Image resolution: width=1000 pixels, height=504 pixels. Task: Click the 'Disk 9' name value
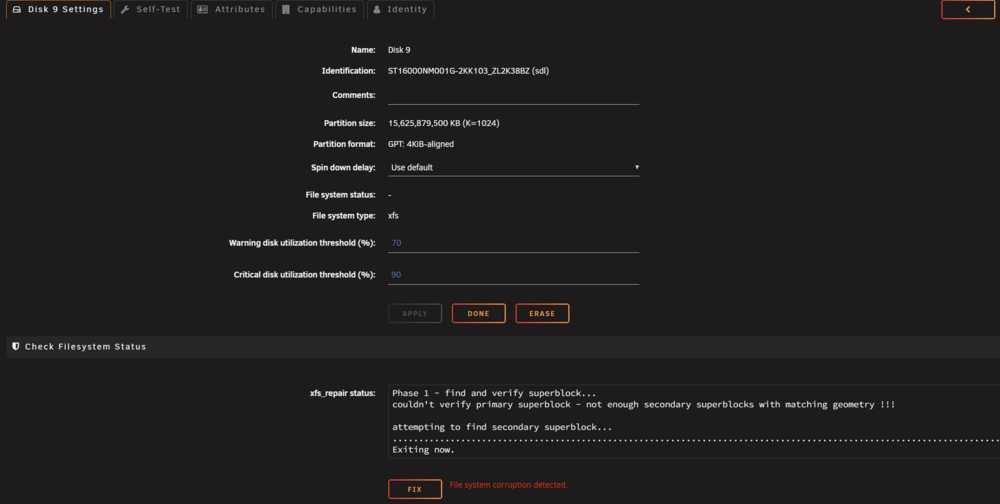click(x=399, y=50)
